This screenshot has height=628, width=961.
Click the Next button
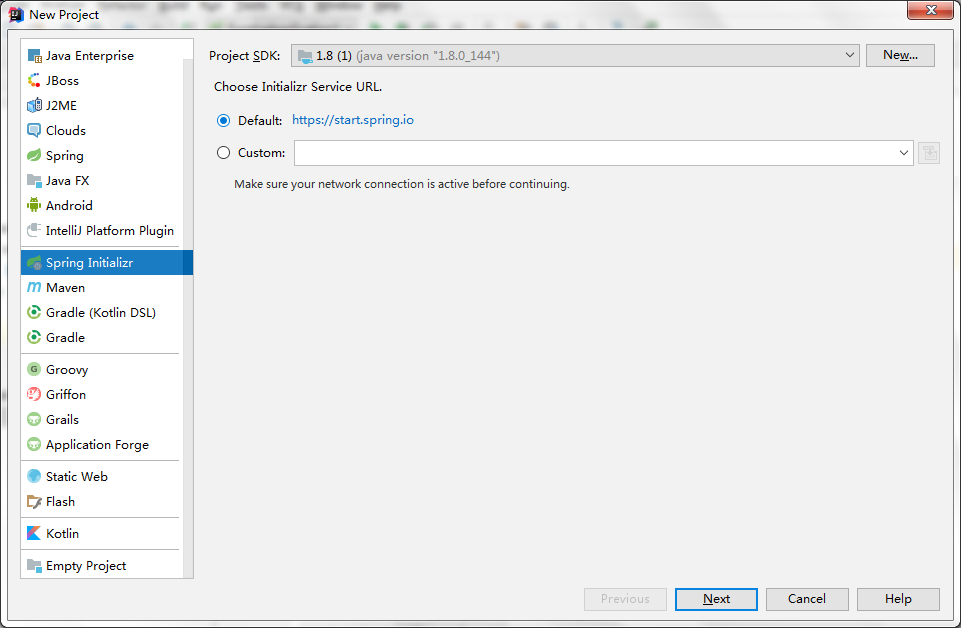[716, 599]
